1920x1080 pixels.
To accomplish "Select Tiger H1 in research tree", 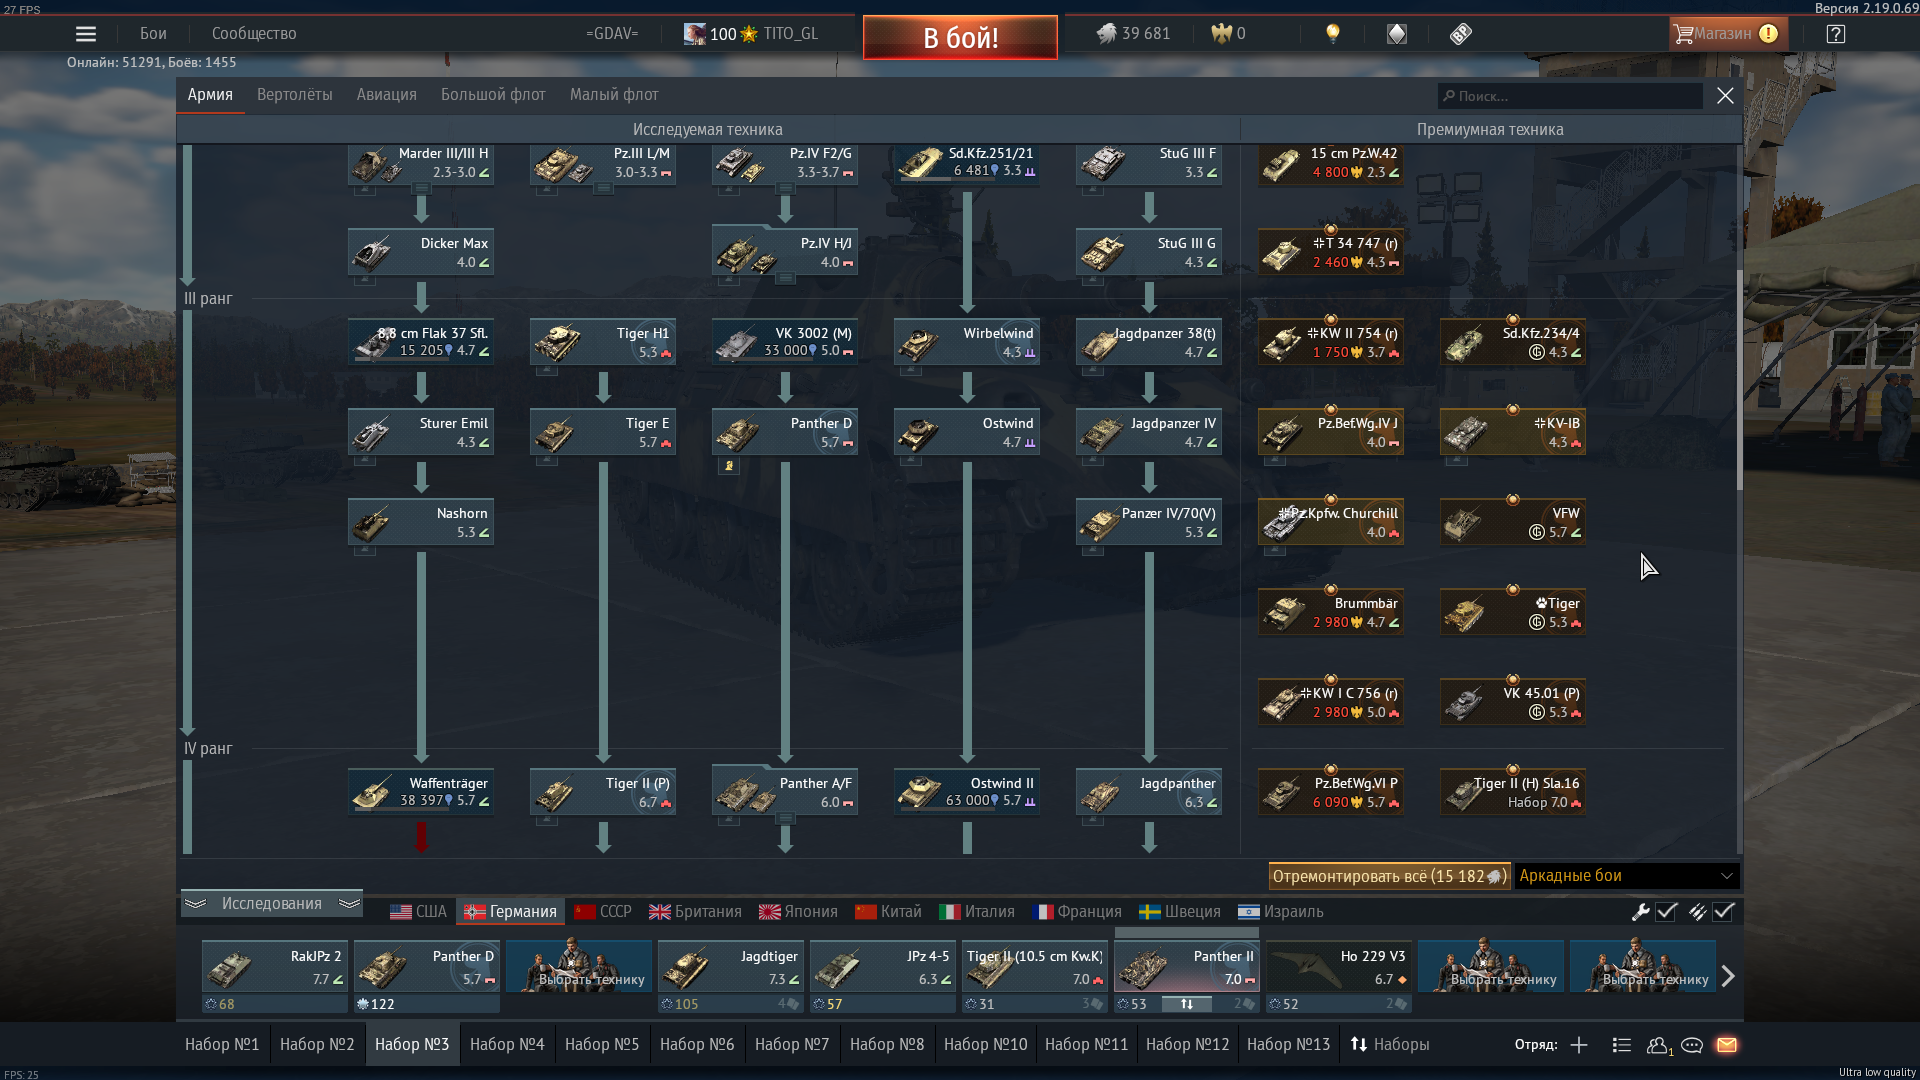I will click(603, 342).
